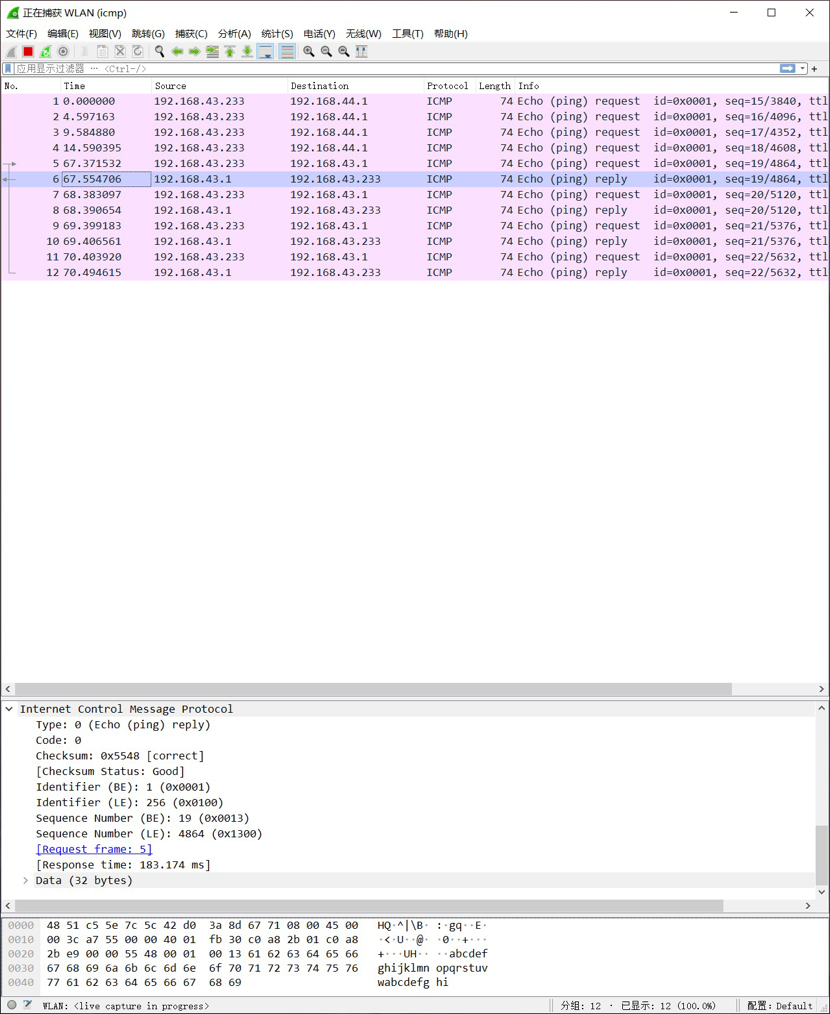This screenshot has width=830, height=1014.
Task: Select Type: 0 (Echo (ping) reply) field
Action: (123, 725)
